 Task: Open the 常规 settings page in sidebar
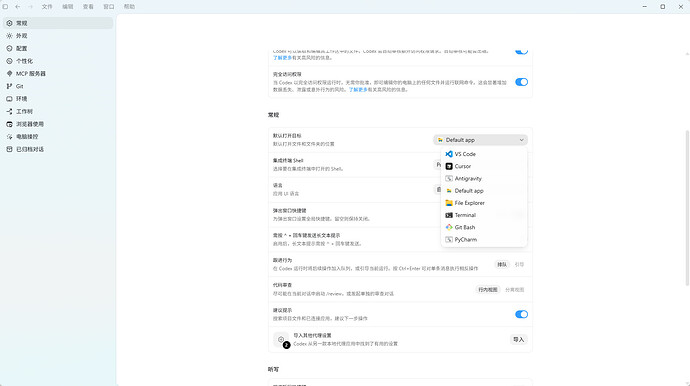58,23
